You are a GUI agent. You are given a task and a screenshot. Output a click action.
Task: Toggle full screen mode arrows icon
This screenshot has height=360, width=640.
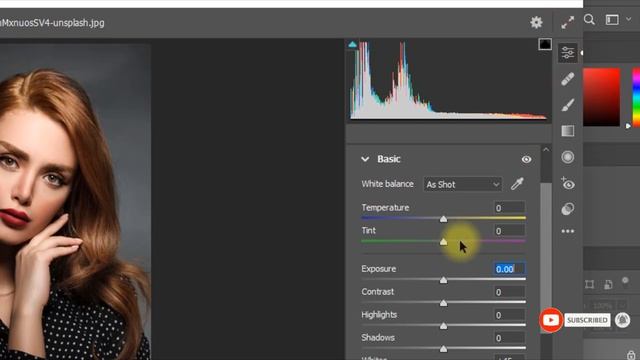coord(567,22)
